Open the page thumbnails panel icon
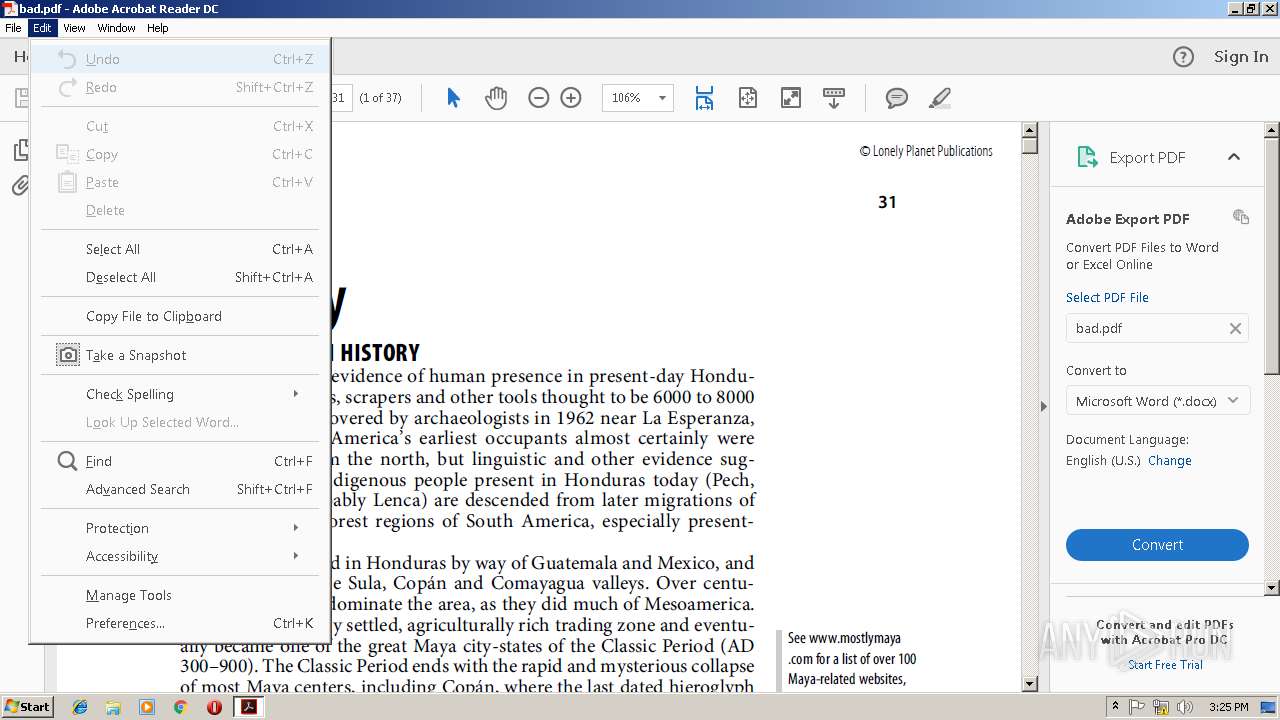This screenshot has width=1280, height=720. coord(20,150)
